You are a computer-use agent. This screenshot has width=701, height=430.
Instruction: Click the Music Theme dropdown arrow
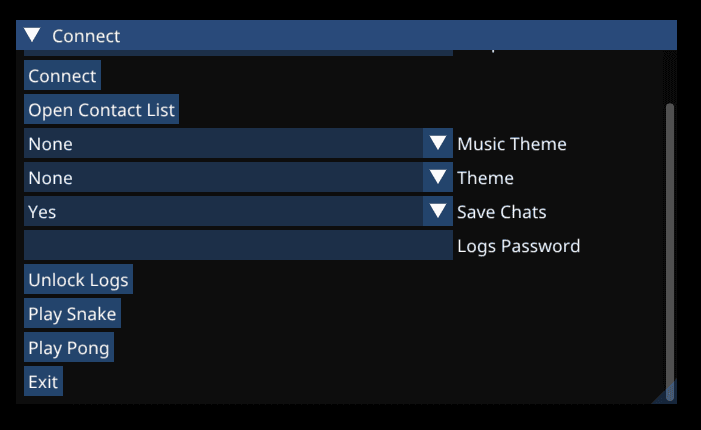point(437,144)
